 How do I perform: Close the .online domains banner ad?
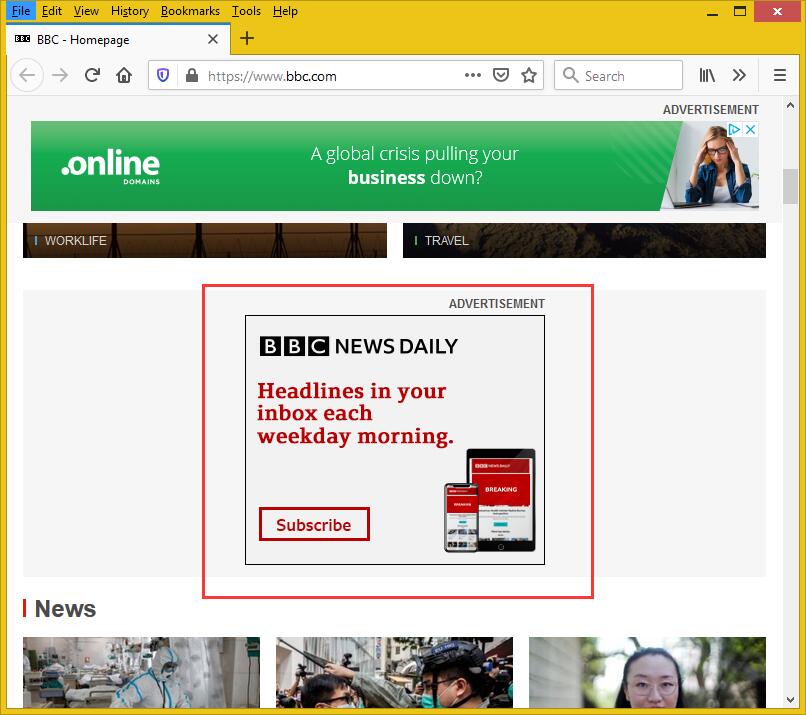(751, 130)
